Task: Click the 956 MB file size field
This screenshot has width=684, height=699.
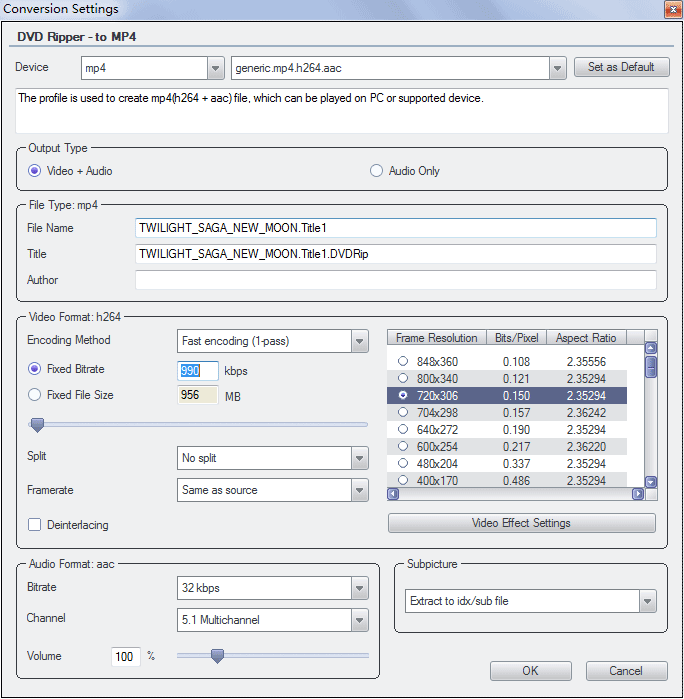Action: coord(198,395)
